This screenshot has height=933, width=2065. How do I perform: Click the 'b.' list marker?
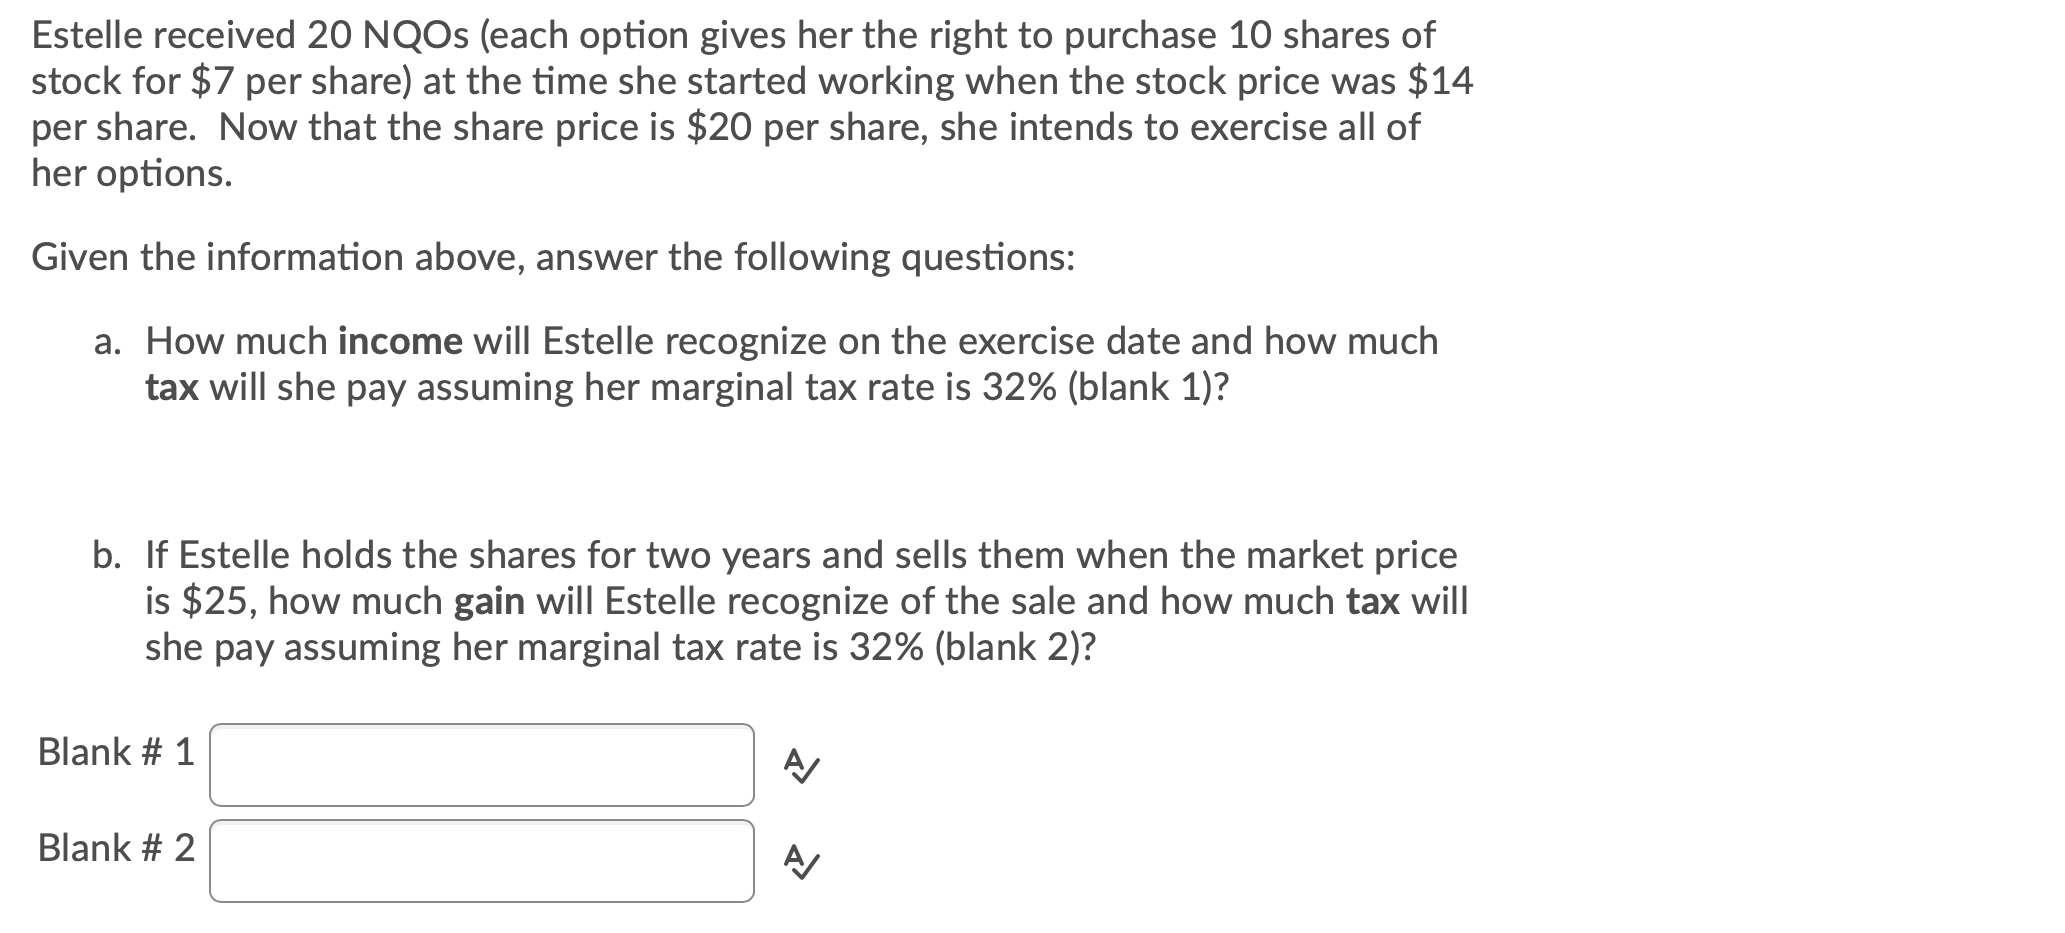pos(107,555)
